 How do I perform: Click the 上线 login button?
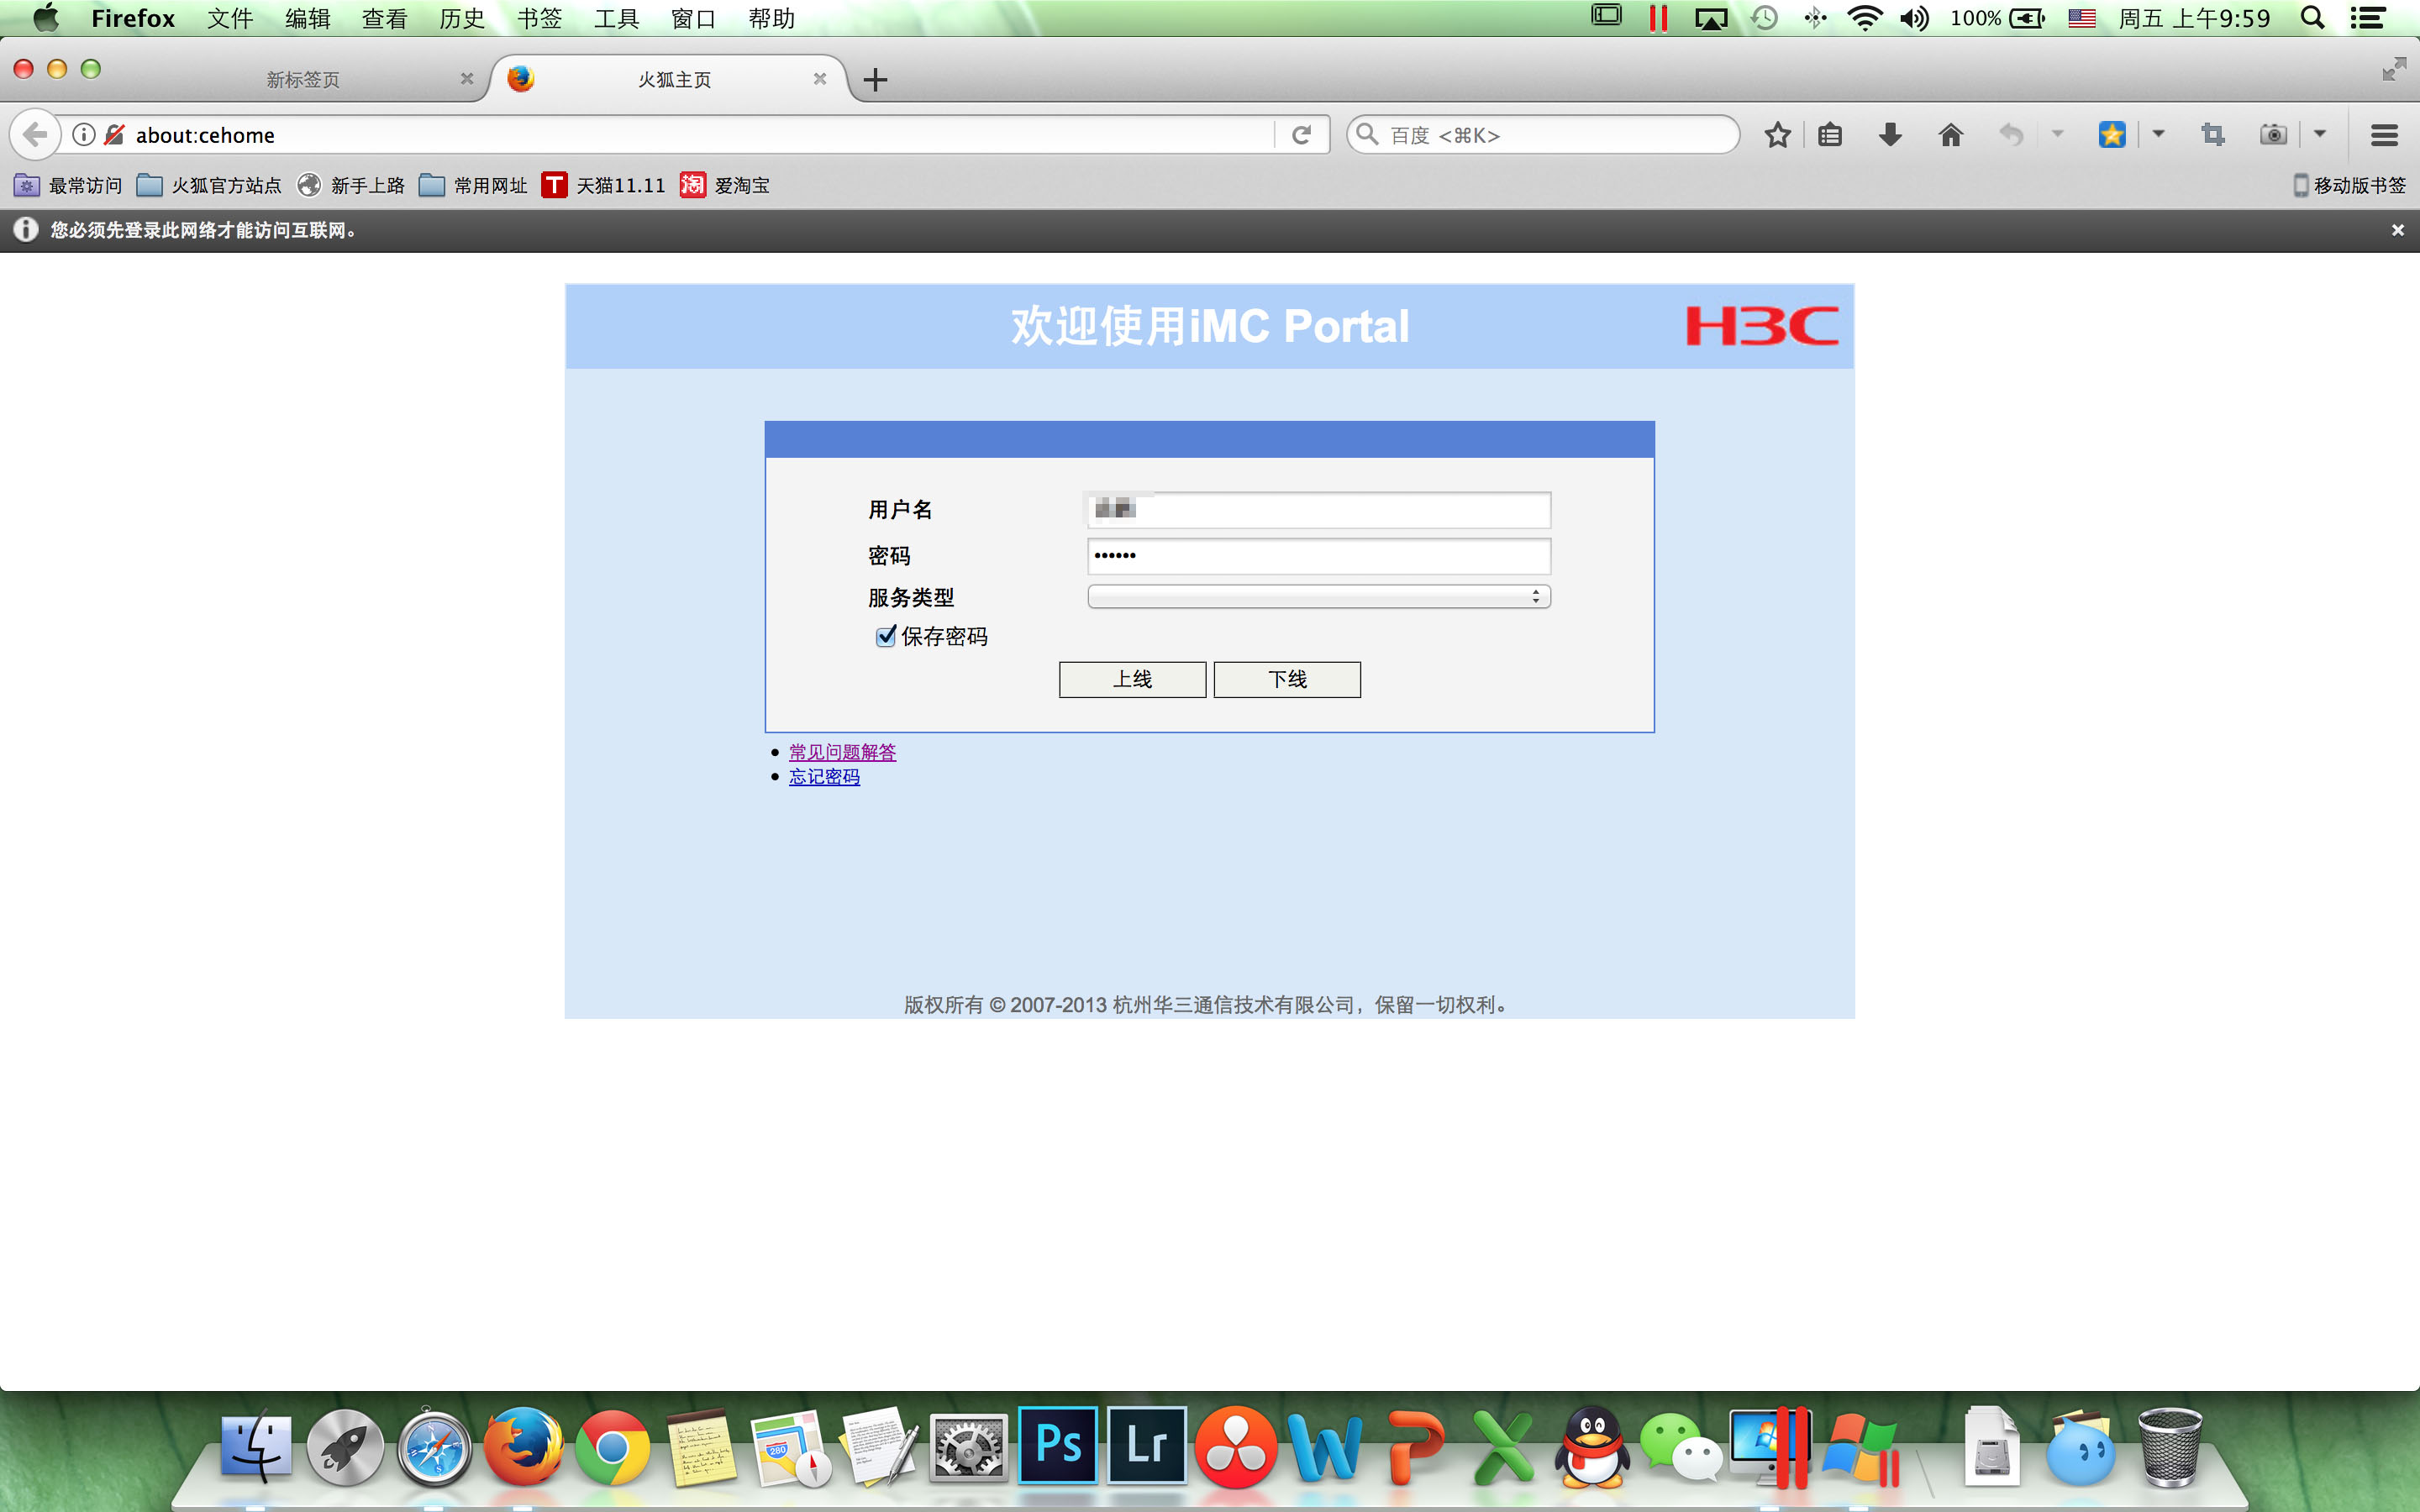(x=1132, y=680)
